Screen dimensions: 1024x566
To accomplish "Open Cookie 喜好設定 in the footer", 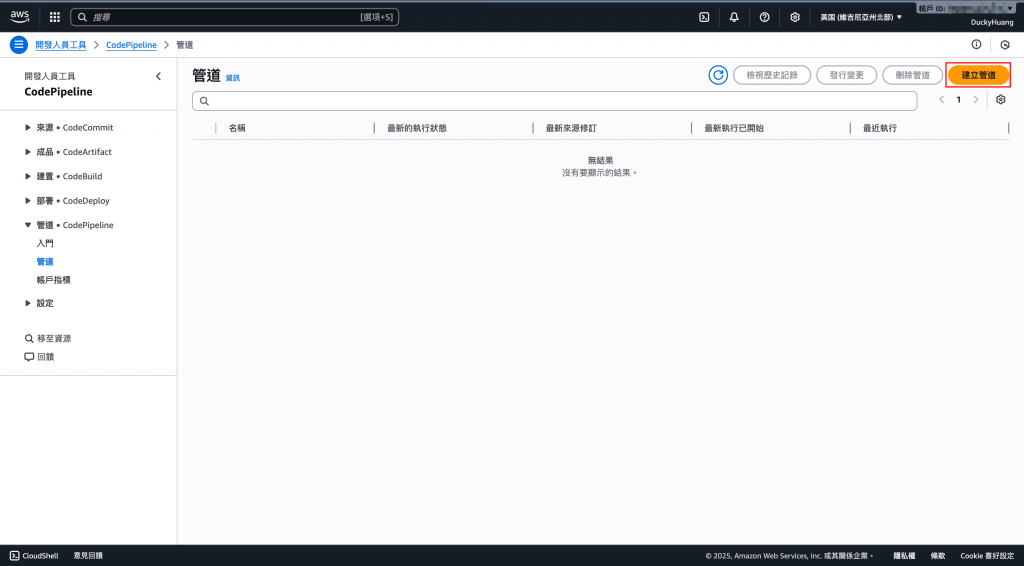I will tap(987, 556).
